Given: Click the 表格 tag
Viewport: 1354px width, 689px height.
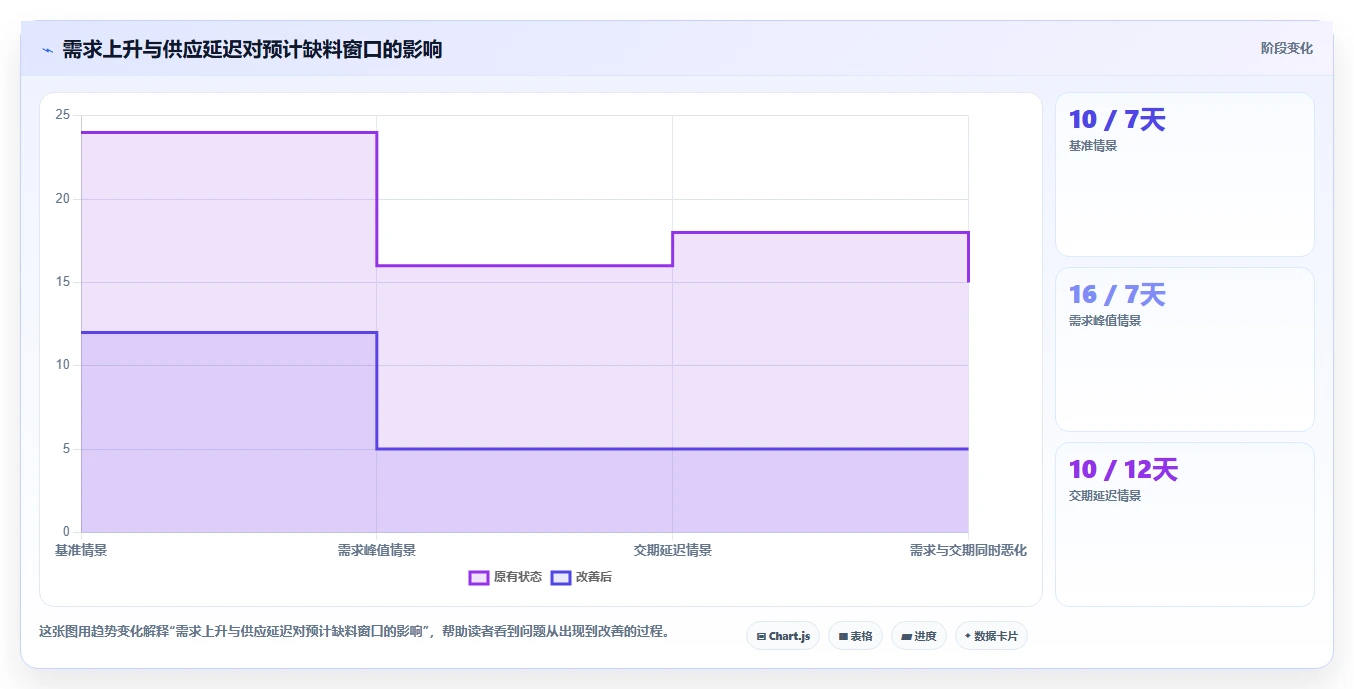Looking at the screenshot, I should coord(855,636).
